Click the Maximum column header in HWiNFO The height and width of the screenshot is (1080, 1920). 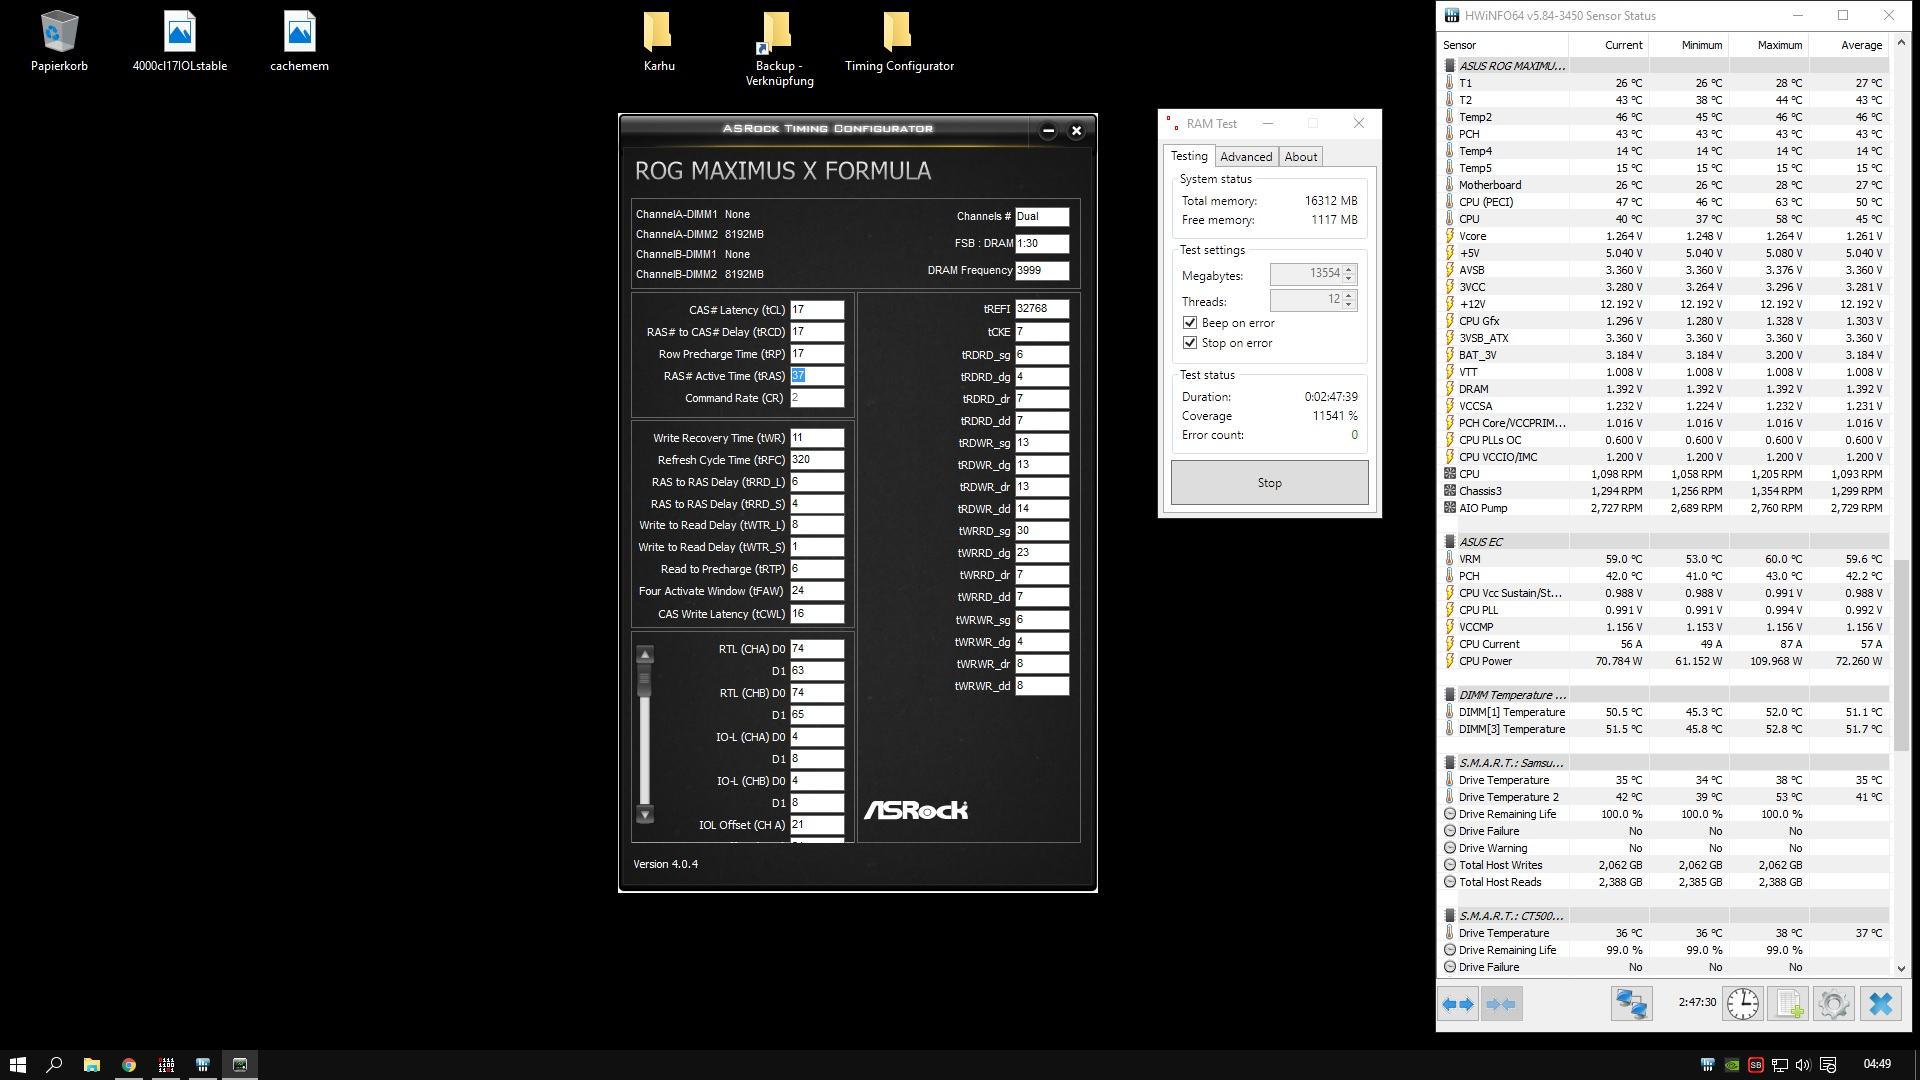point(1767,45)
